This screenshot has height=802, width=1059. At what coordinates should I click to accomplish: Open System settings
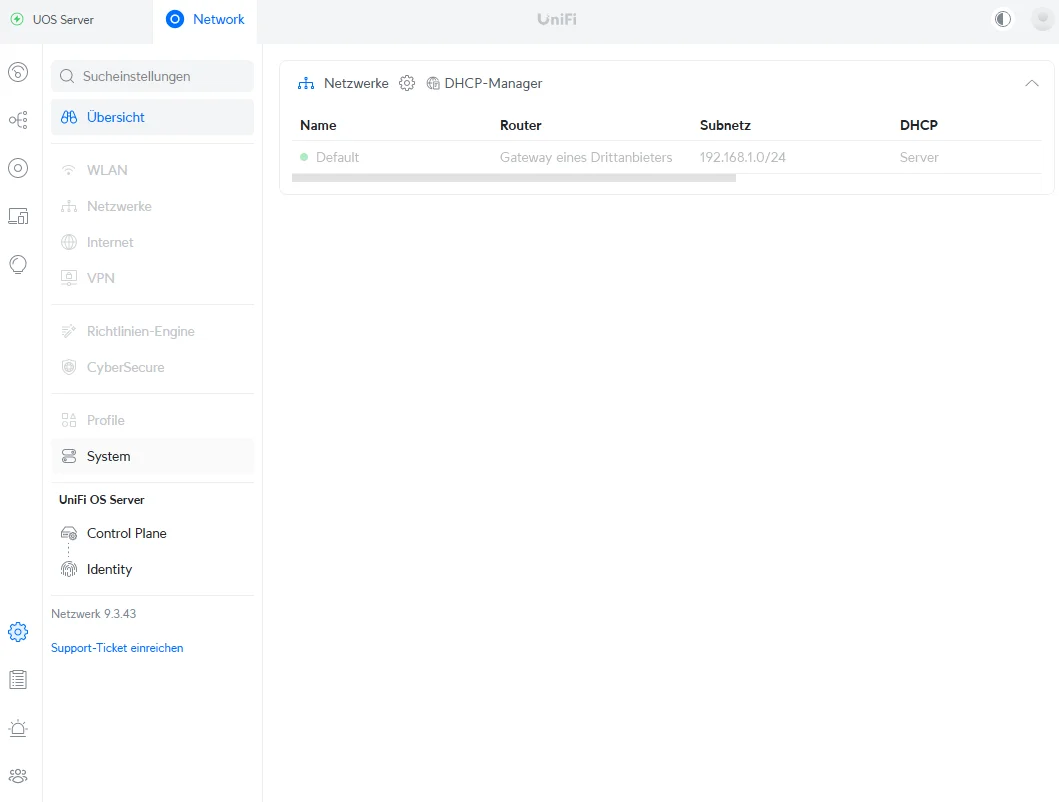153,456
